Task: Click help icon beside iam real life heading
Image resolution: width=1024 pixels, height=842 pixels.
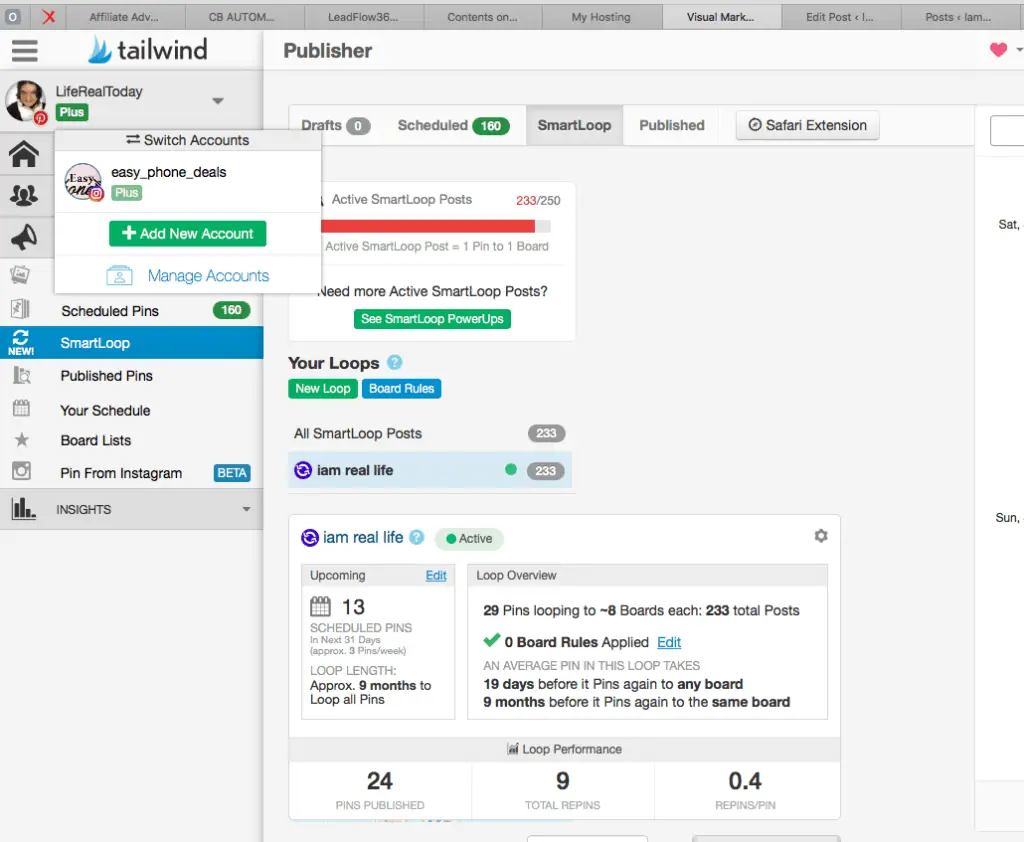Action: 416,538
